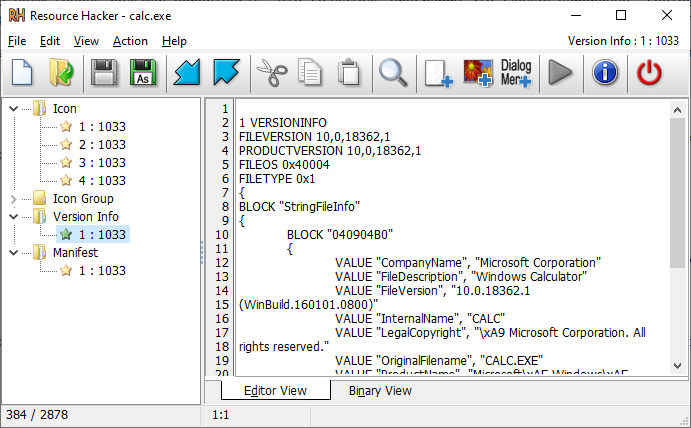This screenshot has width=691, height=428.
Task: Compile script with the play triangle icon
Action: point(560,73)
